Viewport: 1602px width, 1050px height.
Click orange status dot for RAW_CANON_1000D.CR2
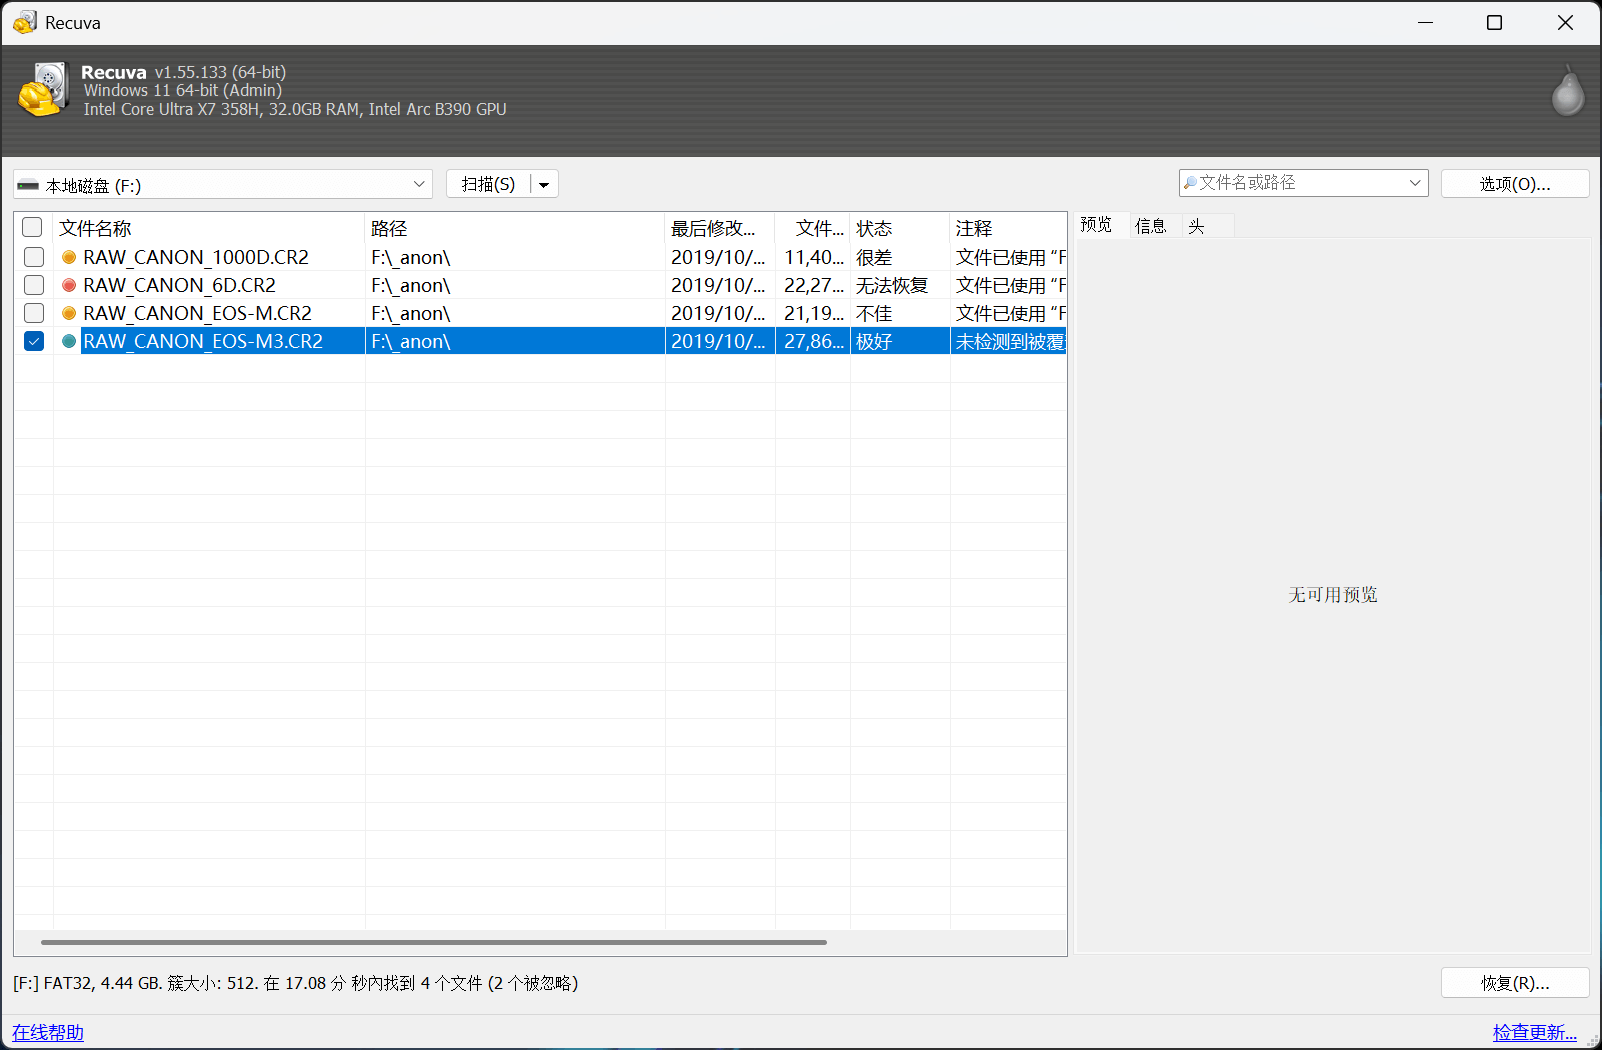(69, 257)
